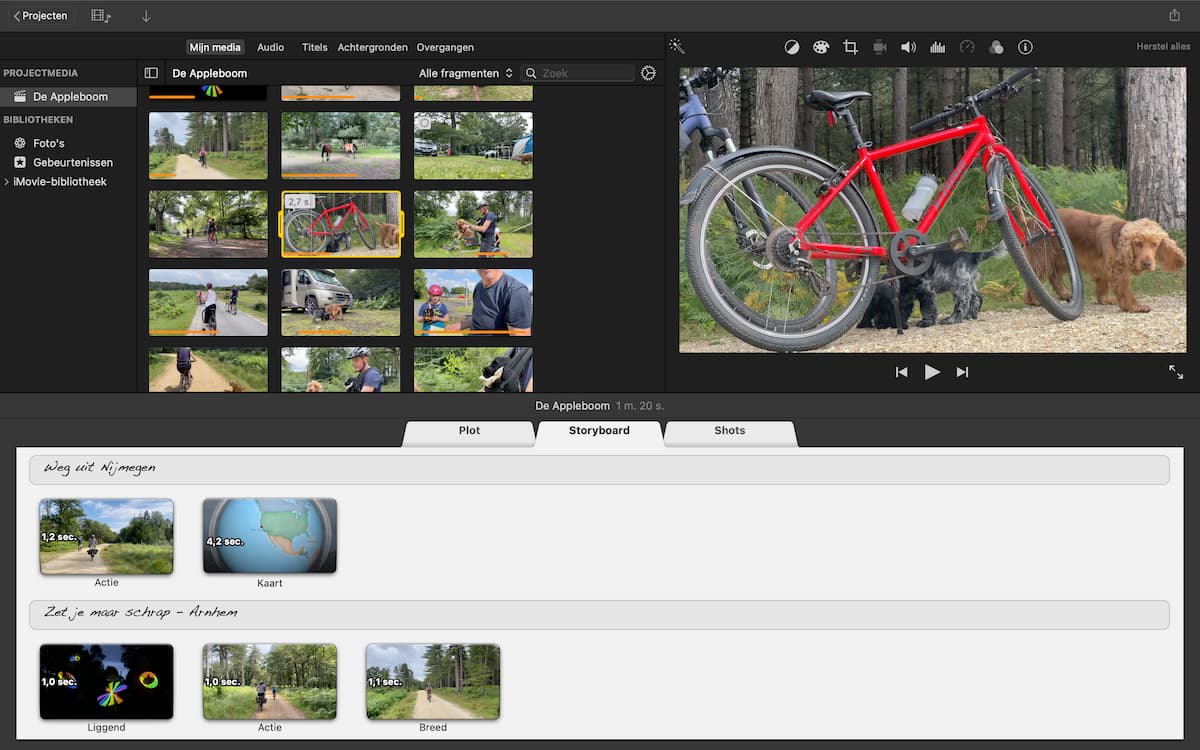Open the clip information panel
This screenshot has width=1200, height=750.
pos(1025,46)
